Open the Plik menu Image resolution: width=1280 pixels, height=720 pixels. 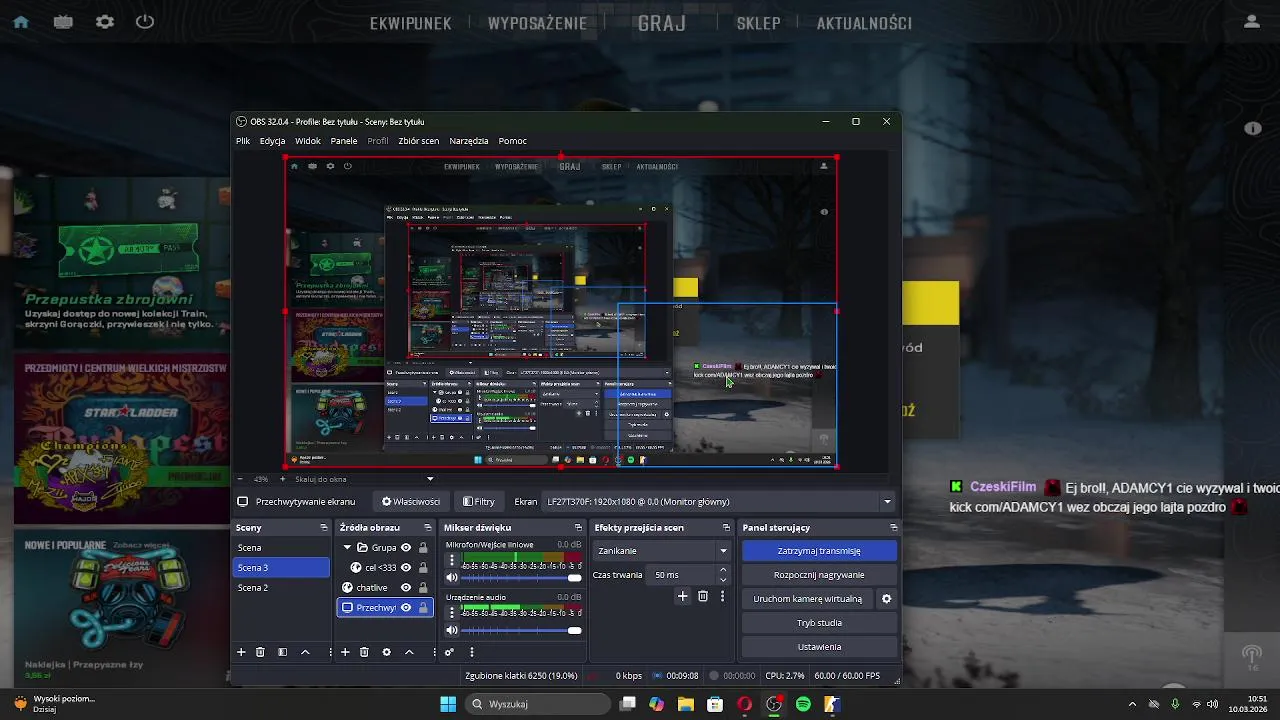(x=243, y=141)
